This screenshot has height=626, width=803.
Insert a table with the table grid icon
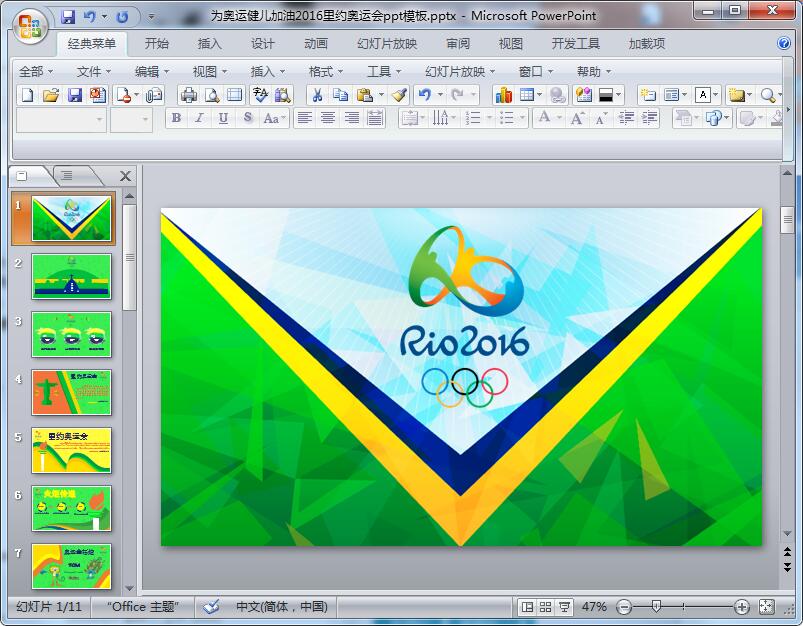(x=526, y=95)
